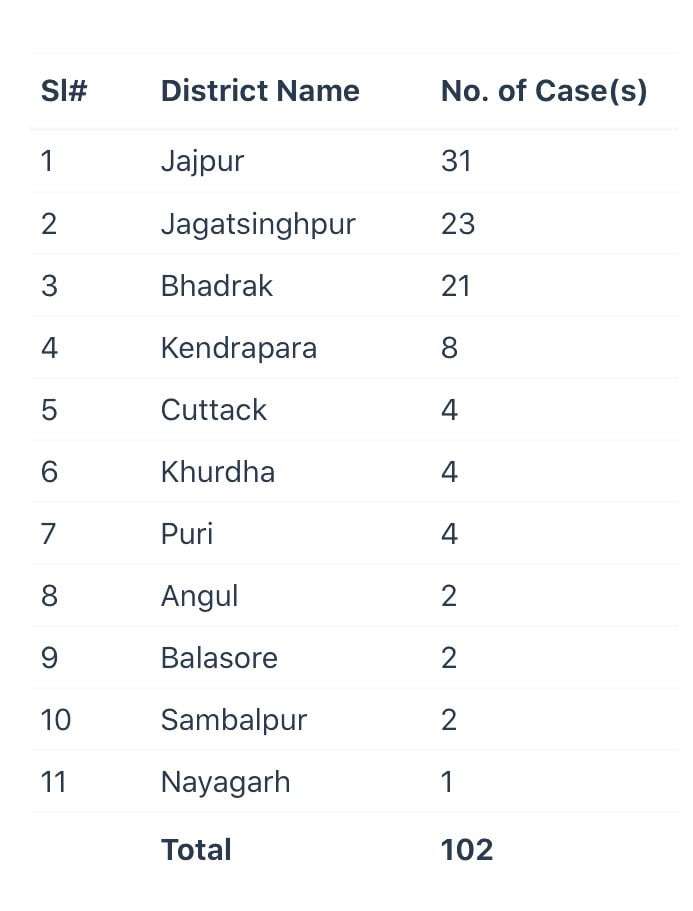Viewport: 693px width, 911px height.
Task: Select Sambalpur in the list
Action: pos(234,720)
